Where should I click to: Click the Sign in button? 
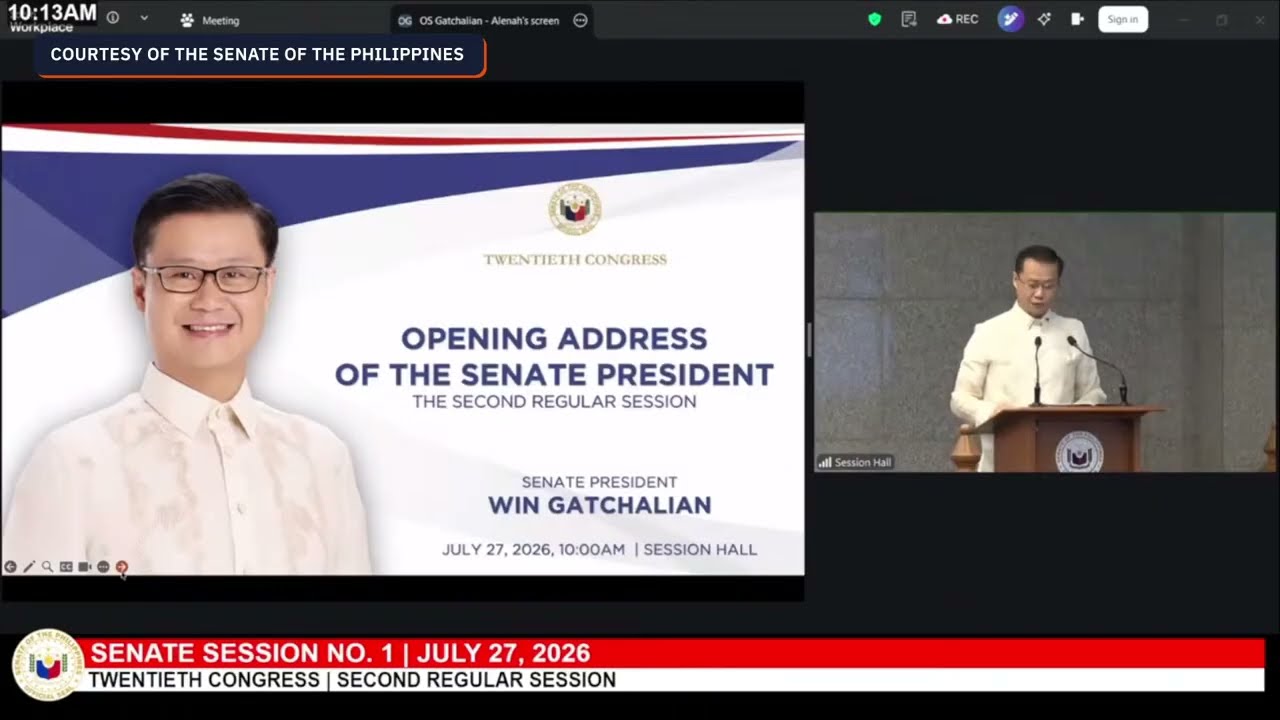click(1123, 19)
